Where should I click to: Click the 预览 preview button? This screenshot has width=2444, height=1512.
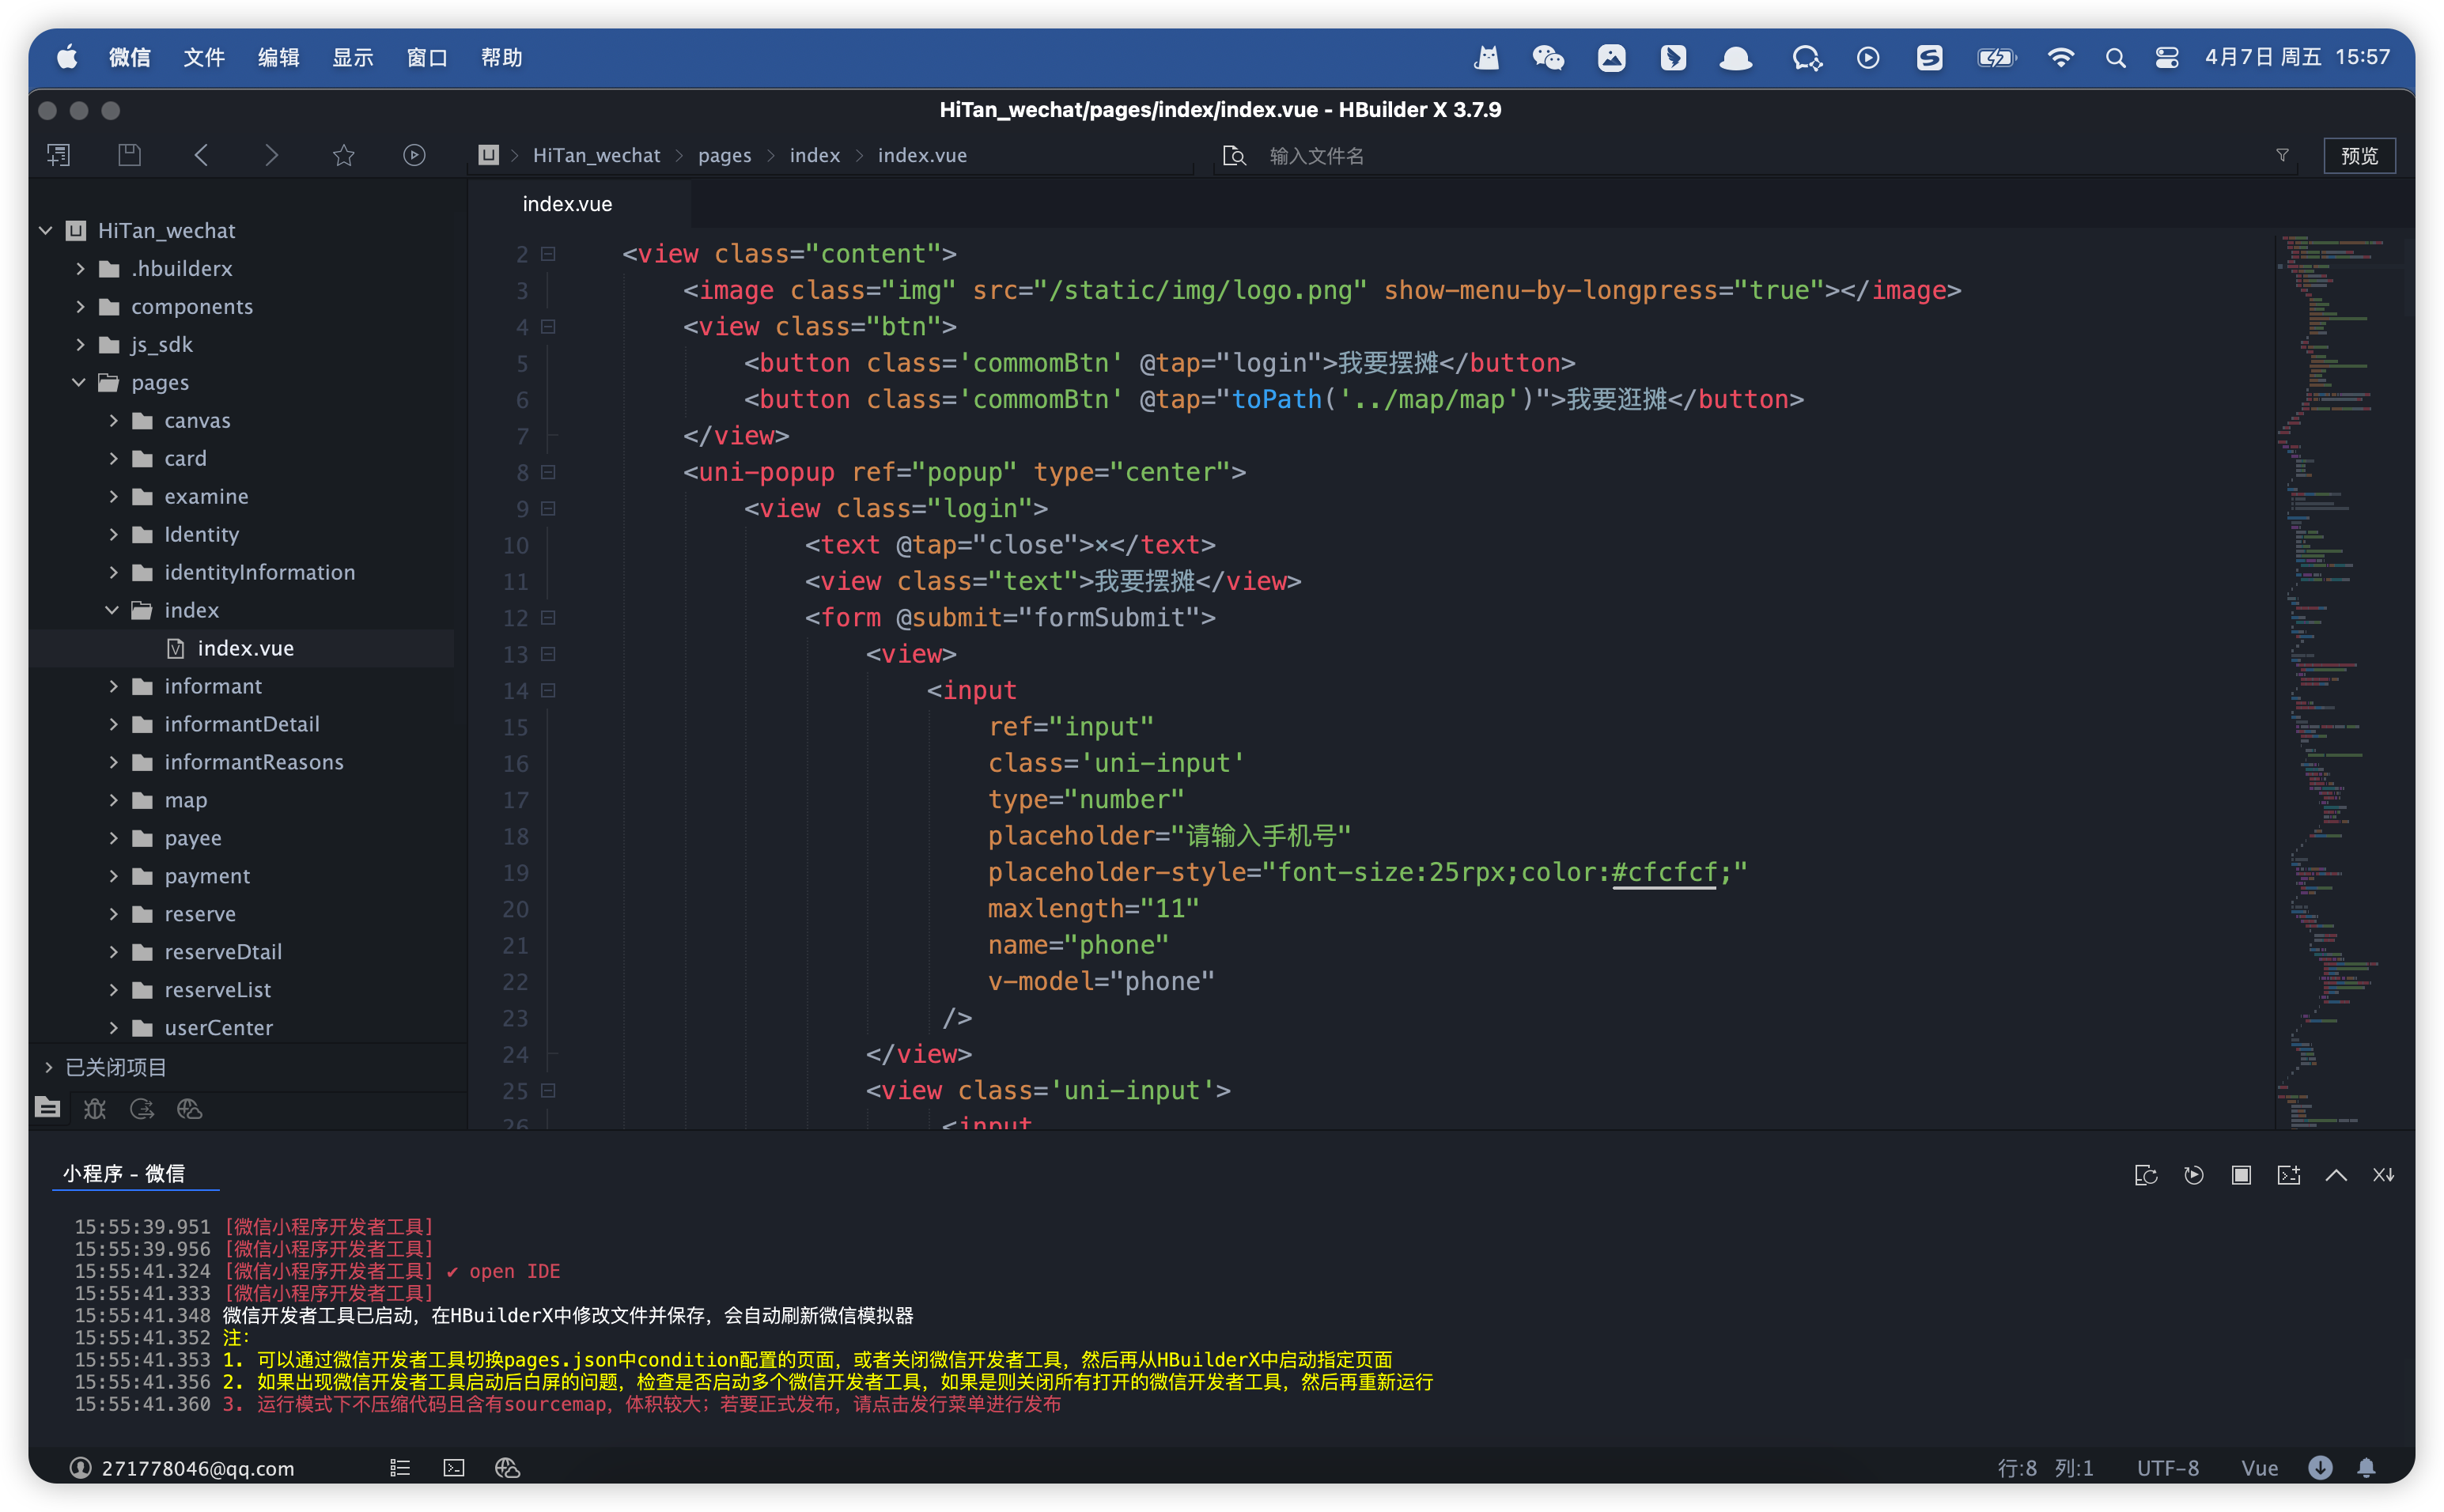[x=2359, y=155]
